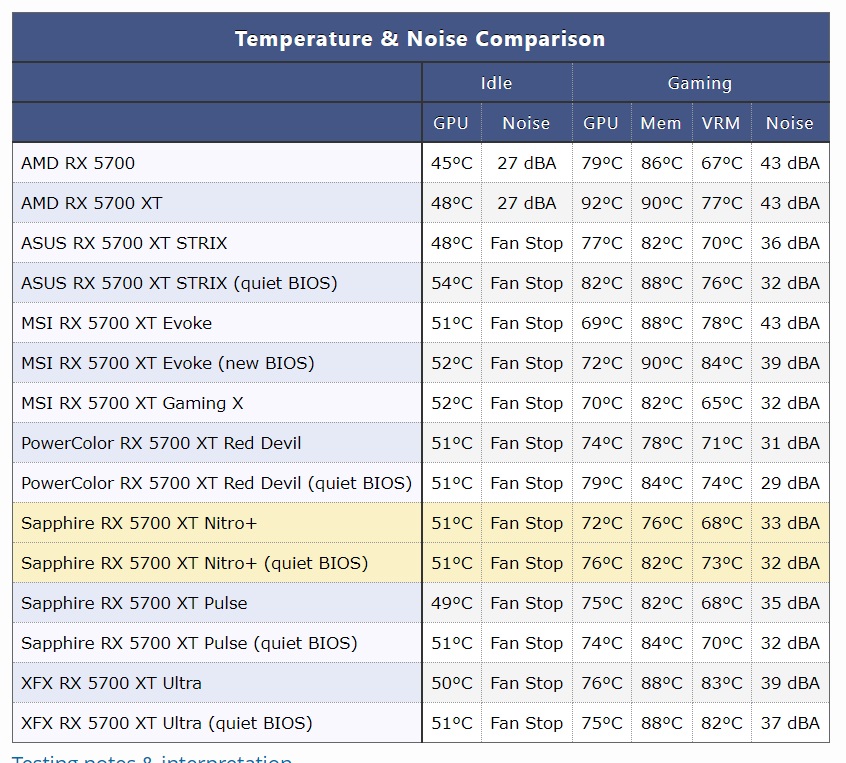846x763 pixels.
Task: Click the "Testing notes & interpretation" link
Action: coord(152,758)
